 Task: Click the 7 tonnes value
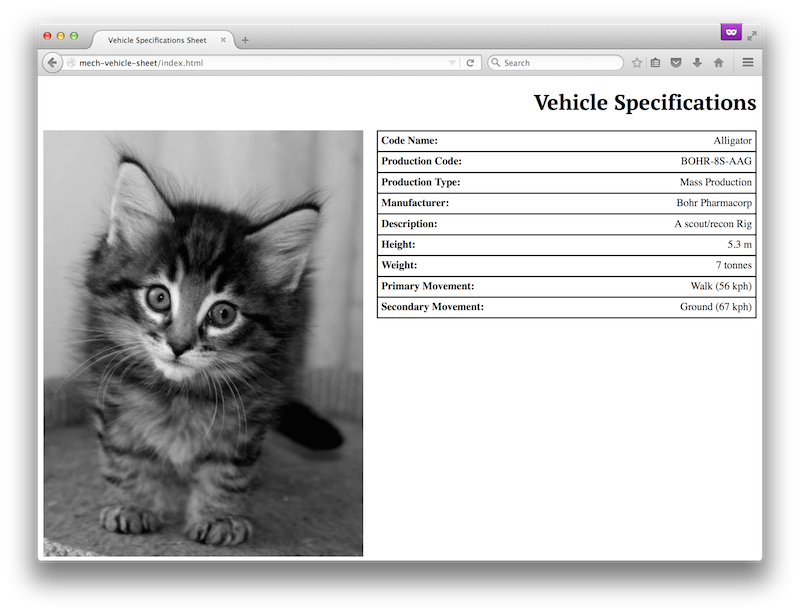coord(734,265)
